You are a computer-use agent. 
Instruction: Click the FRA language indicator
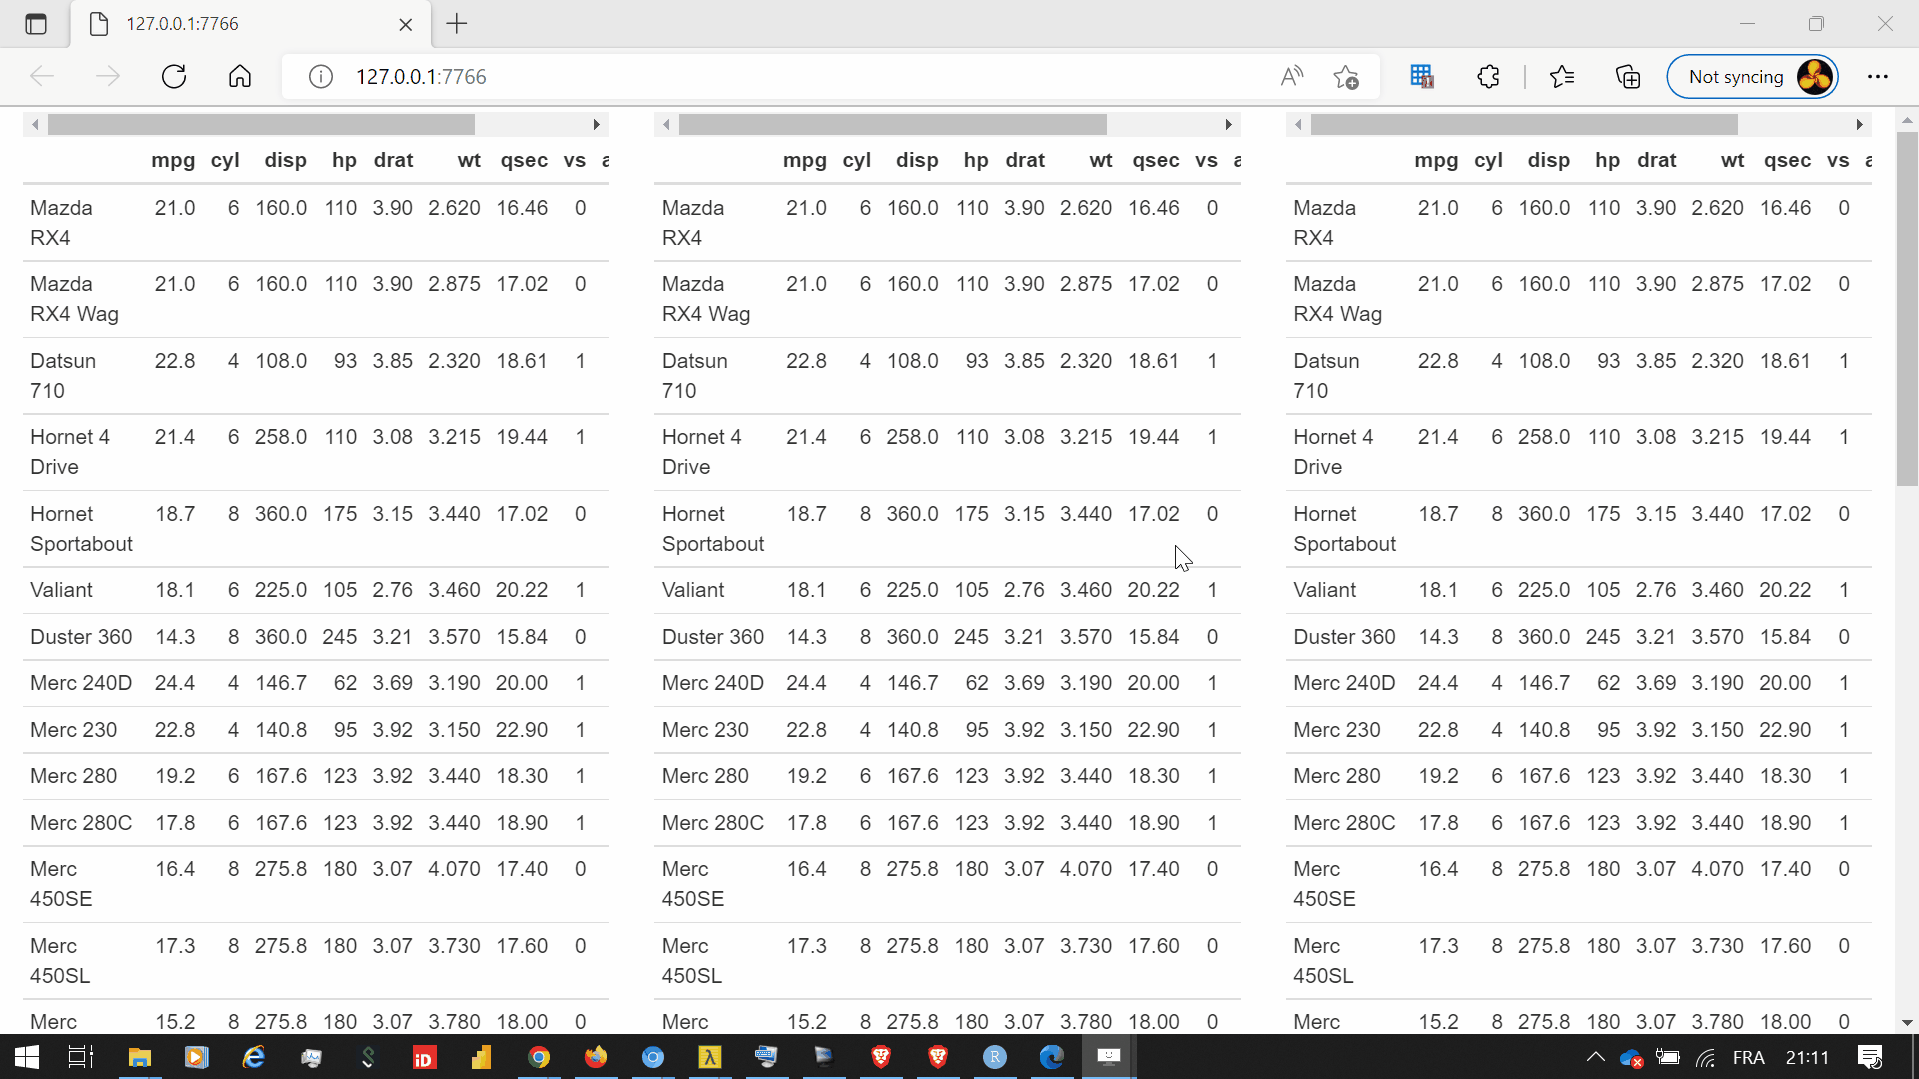click(1748, 1057)
